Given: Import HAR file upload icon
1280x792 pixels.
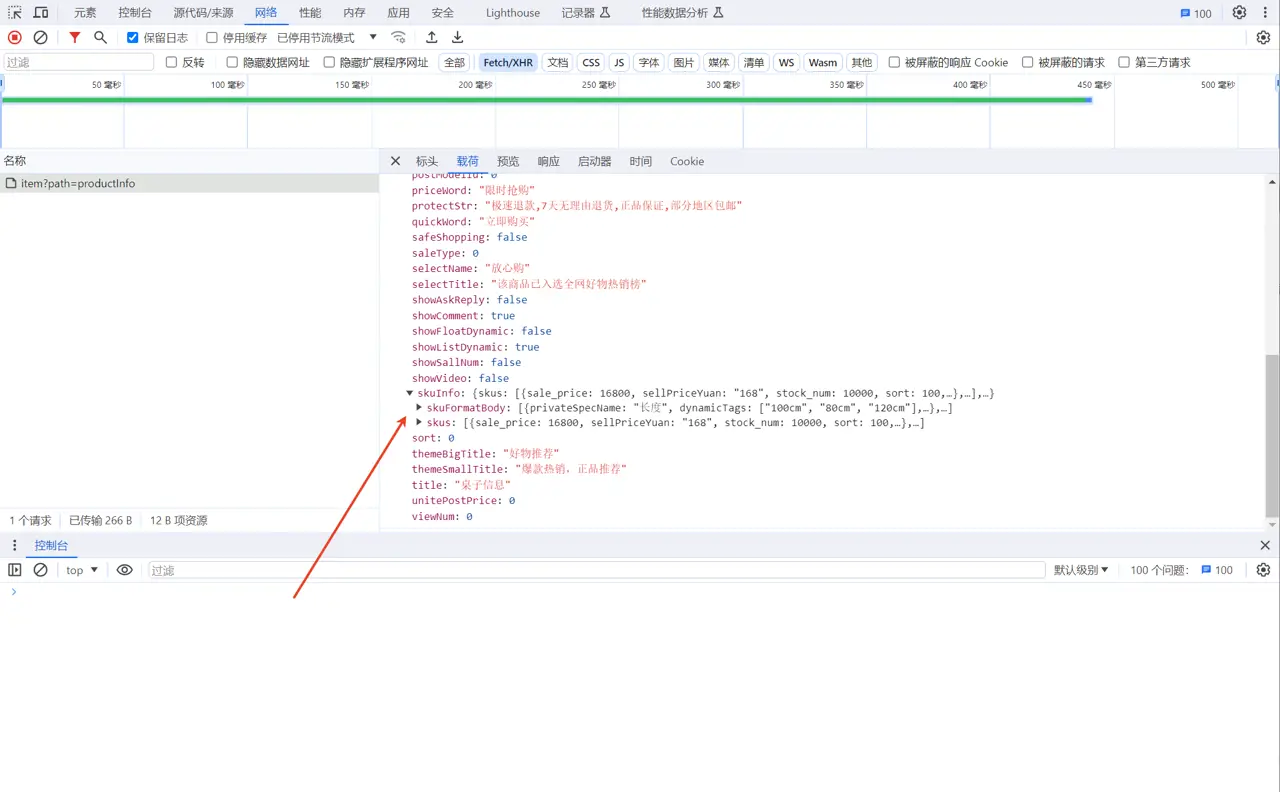Looking at the screenshot, I should (432, 37).
